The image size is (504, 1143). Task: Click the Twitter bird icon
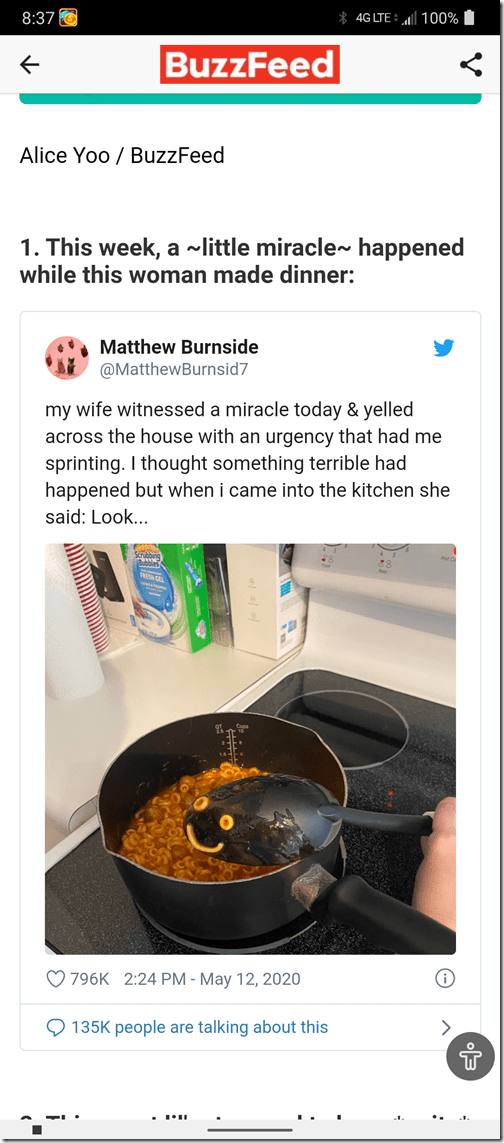(443, 348)
